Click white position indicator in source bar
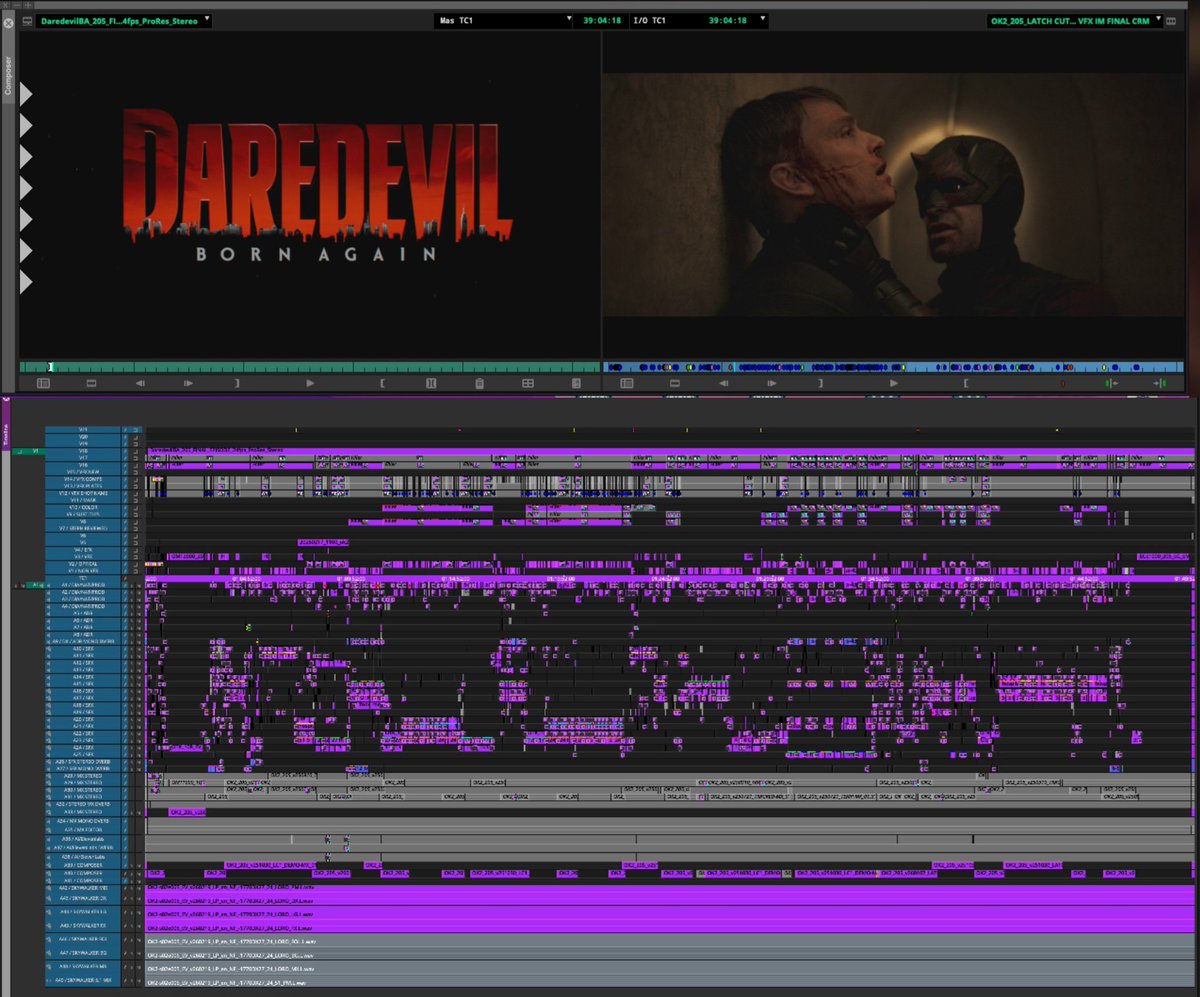1200x997 pixels. point(50,368)
